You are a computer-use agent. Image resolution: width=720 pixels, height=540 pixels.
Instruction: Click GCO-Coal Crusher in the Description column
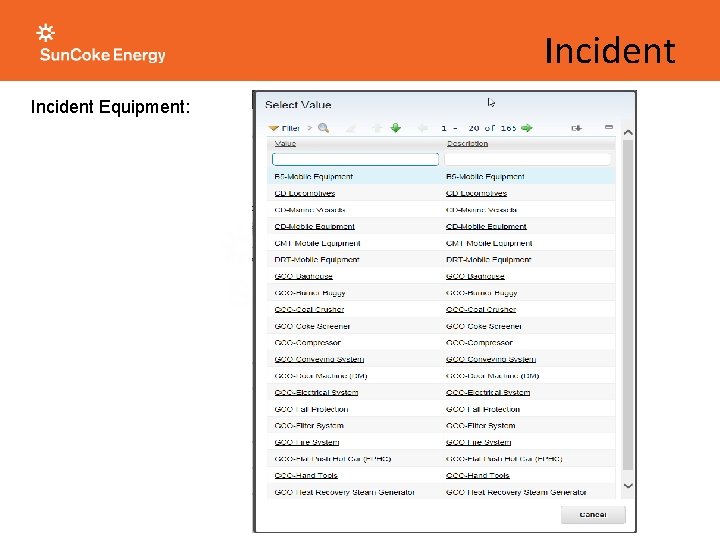pos(481,309)
